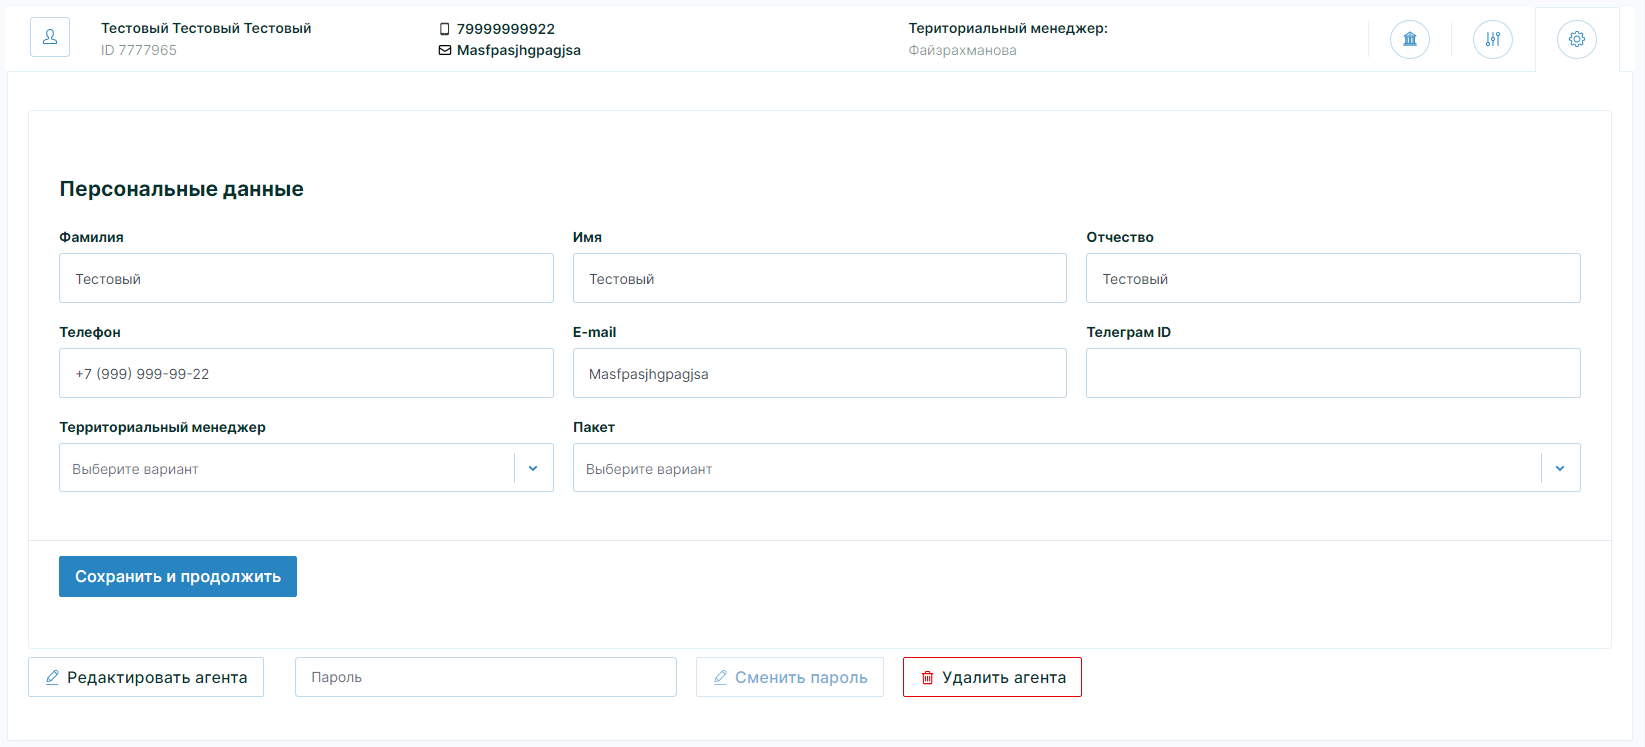Screen dimensions: 1645x747
Task: Select the Отчество input field
Action: pyautogui.click(x=1332, y=278)
